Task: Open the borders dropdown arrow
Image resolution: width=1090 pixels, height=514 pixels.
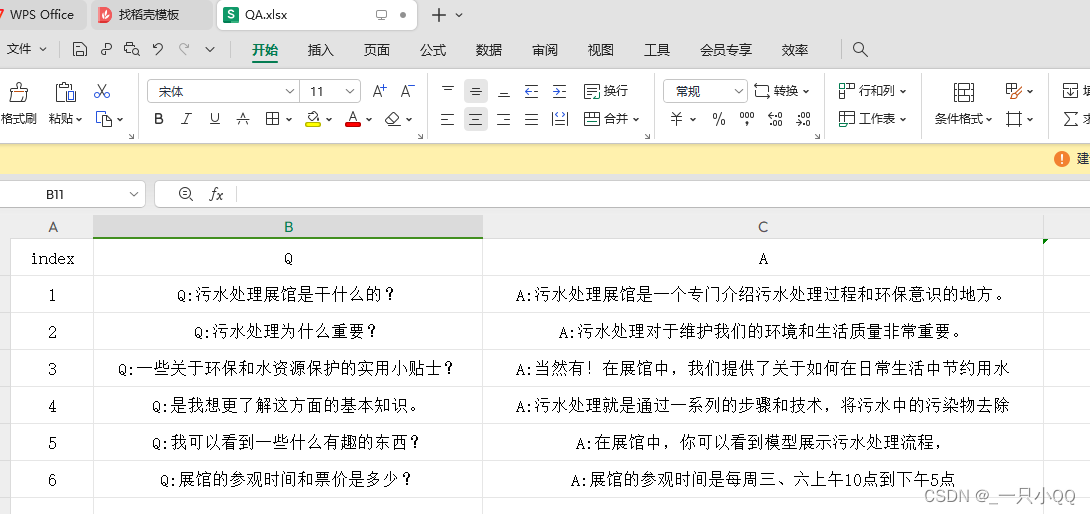Action: 288,120
